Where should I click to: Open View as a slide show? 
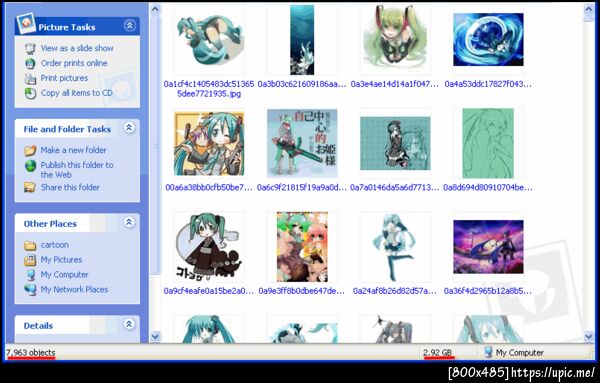77,48
